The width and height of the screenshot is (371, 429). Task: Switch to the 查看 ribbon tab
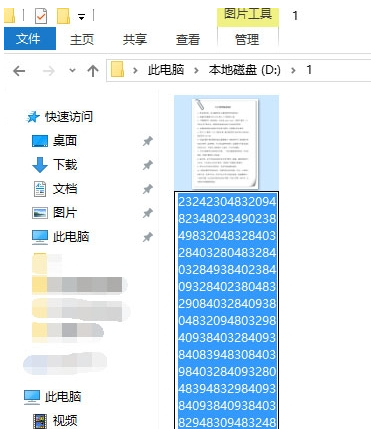pos(188,39)
